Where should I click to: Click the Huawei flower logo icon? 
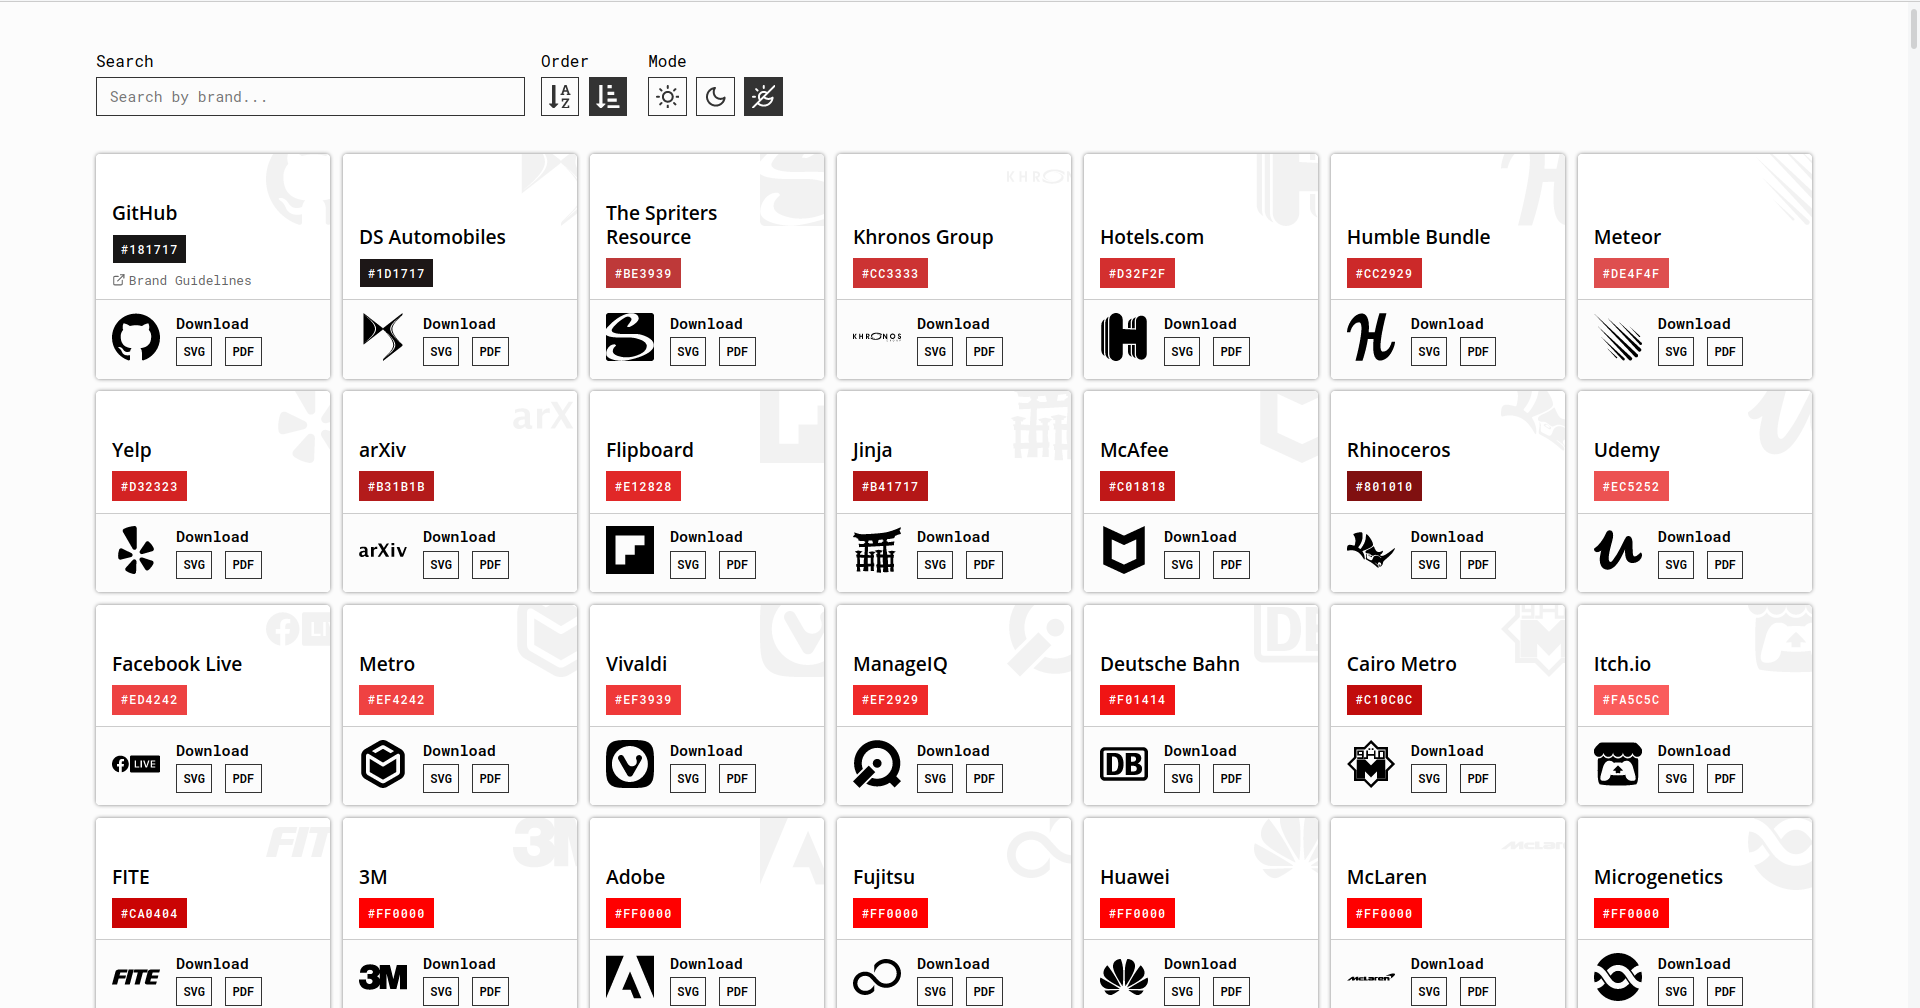tap(1124, 977)
